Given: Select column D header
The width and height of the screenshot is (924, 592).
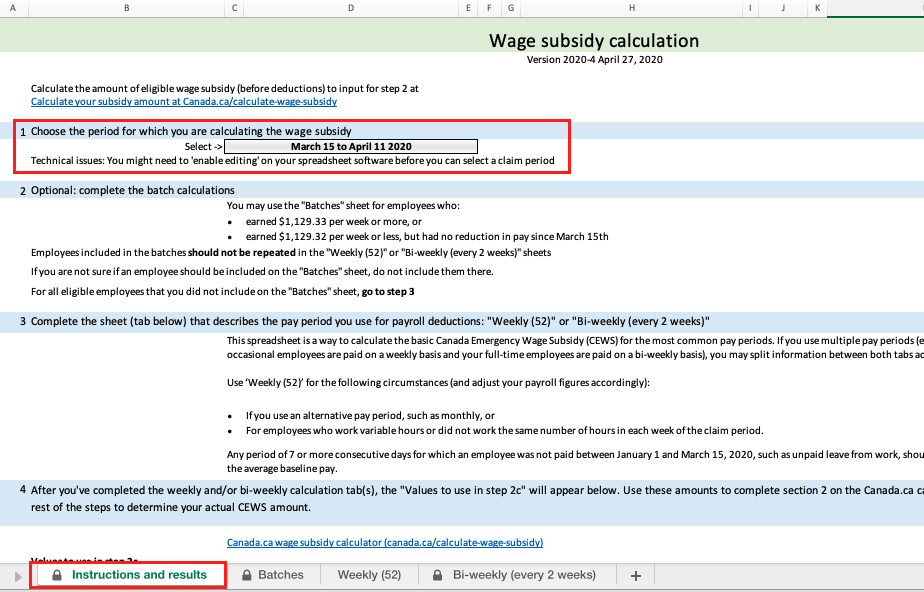Looking at the screenshot, I should click(350, 8).
